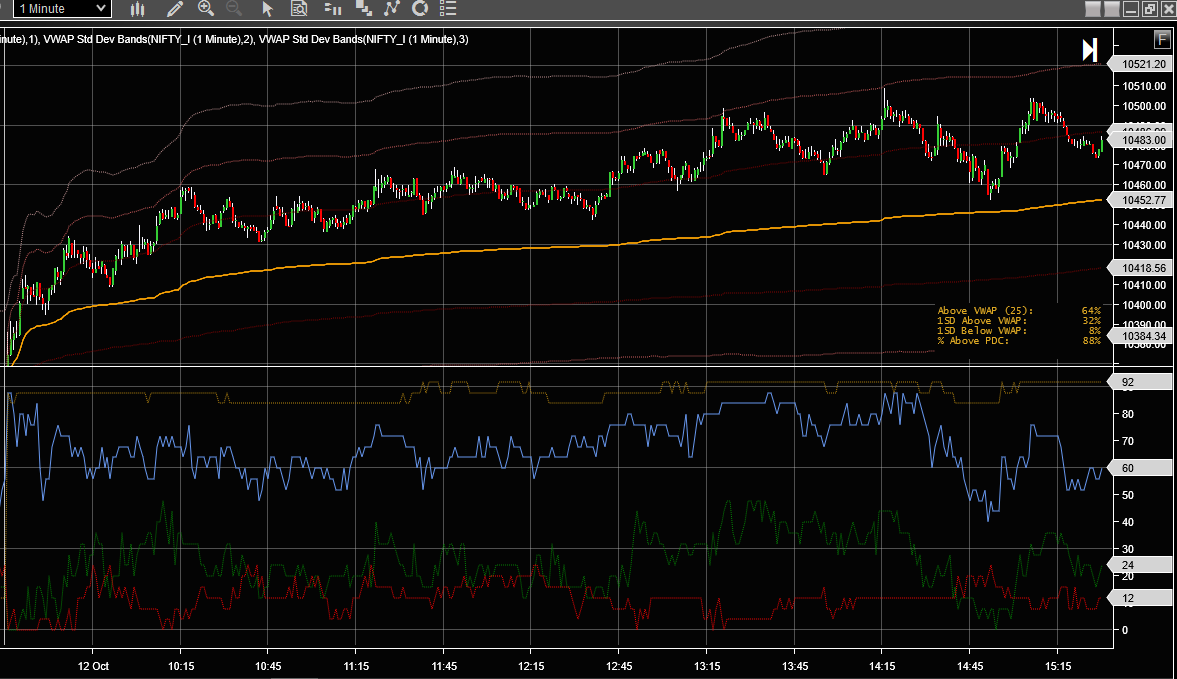Select the 10521.20 price marker
Image resolution: width=1177 pixels, height=679 pixels.
click(x=1141, y=65)
